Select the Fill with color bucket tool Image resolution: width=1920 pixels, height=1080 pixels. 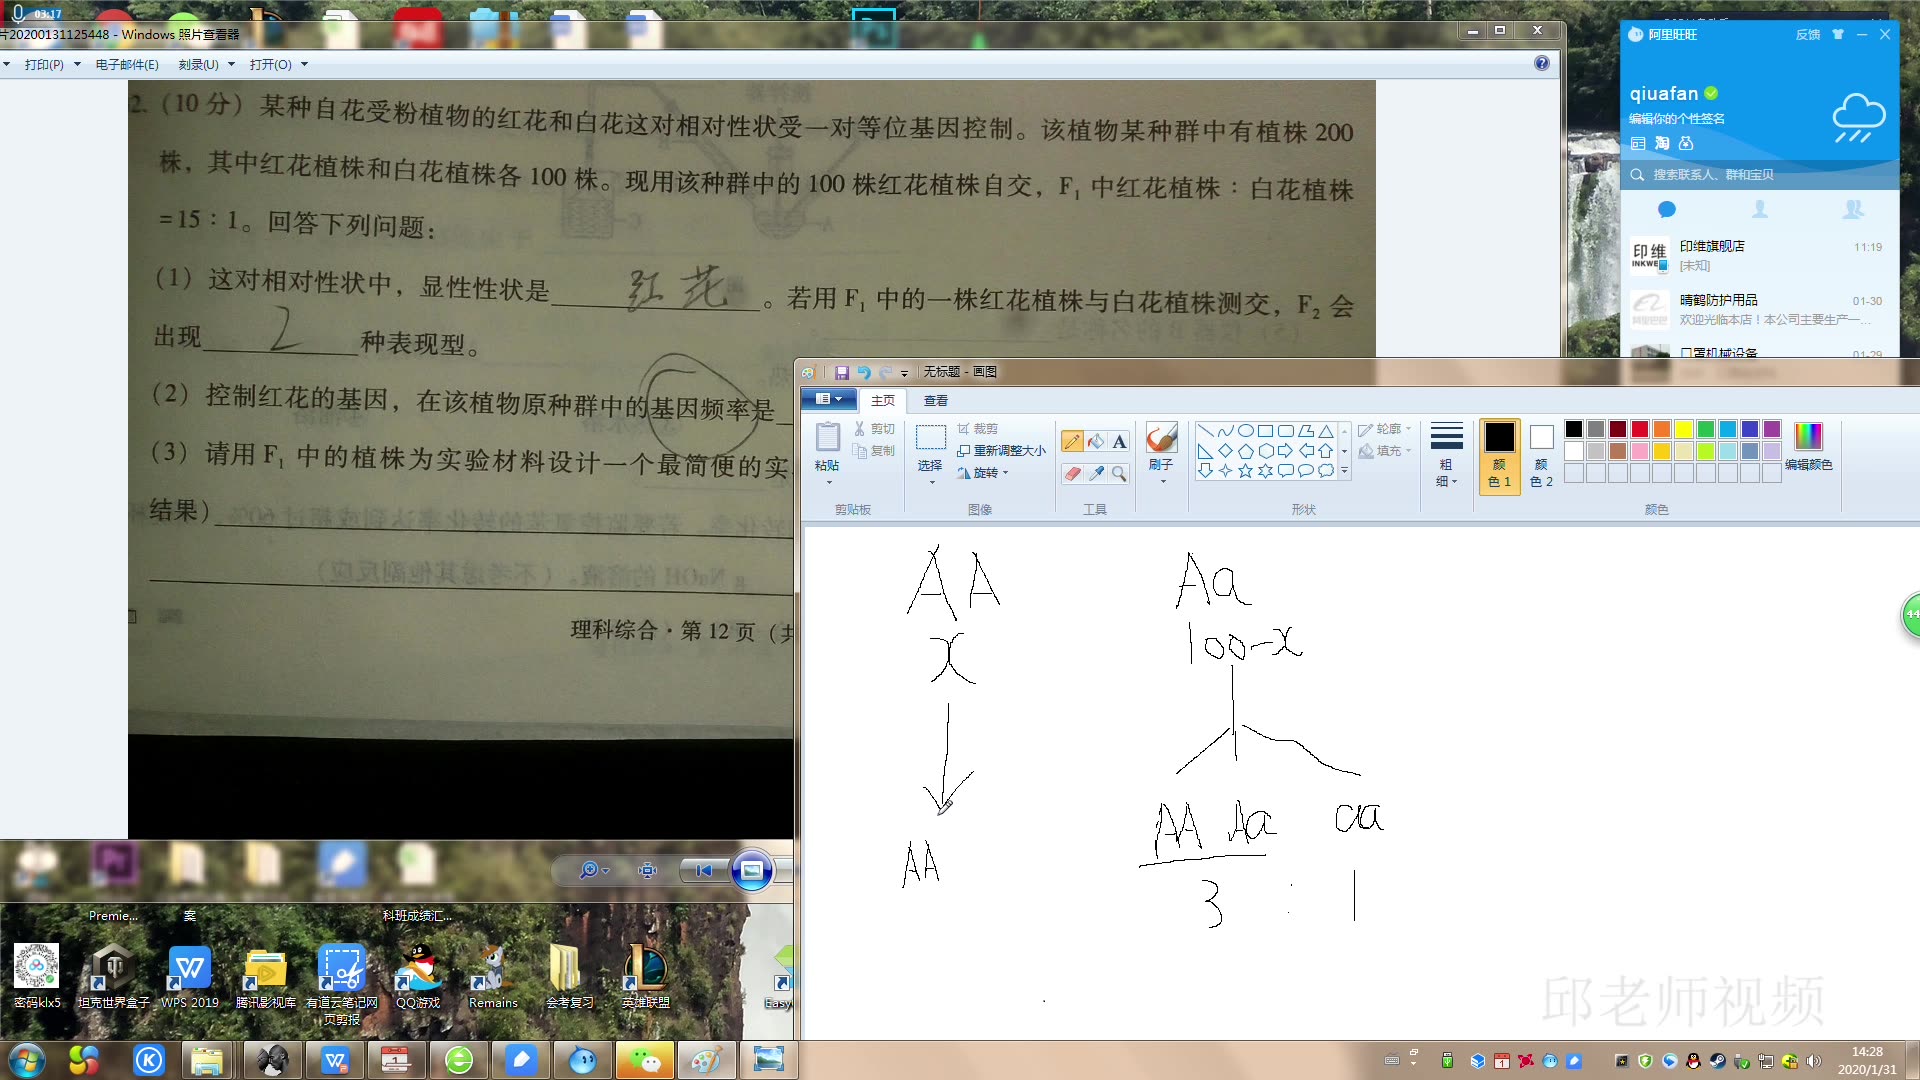pyautogui.click(x=1096, y=442)
